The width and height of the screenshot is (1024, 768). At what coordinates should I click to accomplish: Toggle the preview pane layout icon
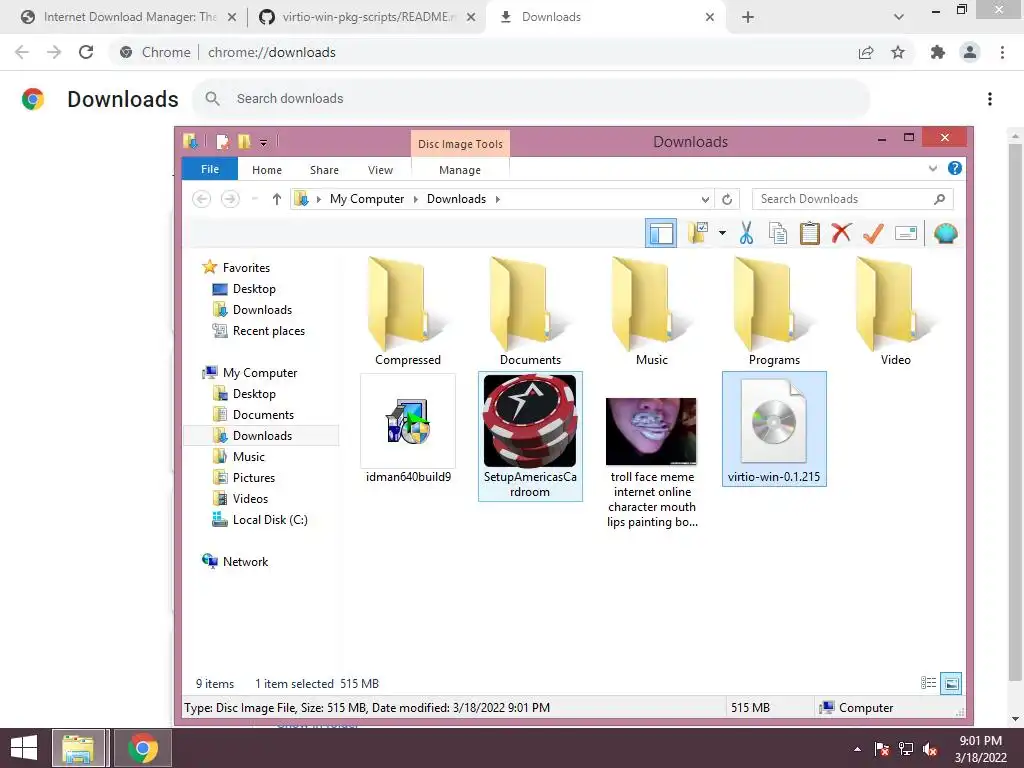click(x=661, y=233)
